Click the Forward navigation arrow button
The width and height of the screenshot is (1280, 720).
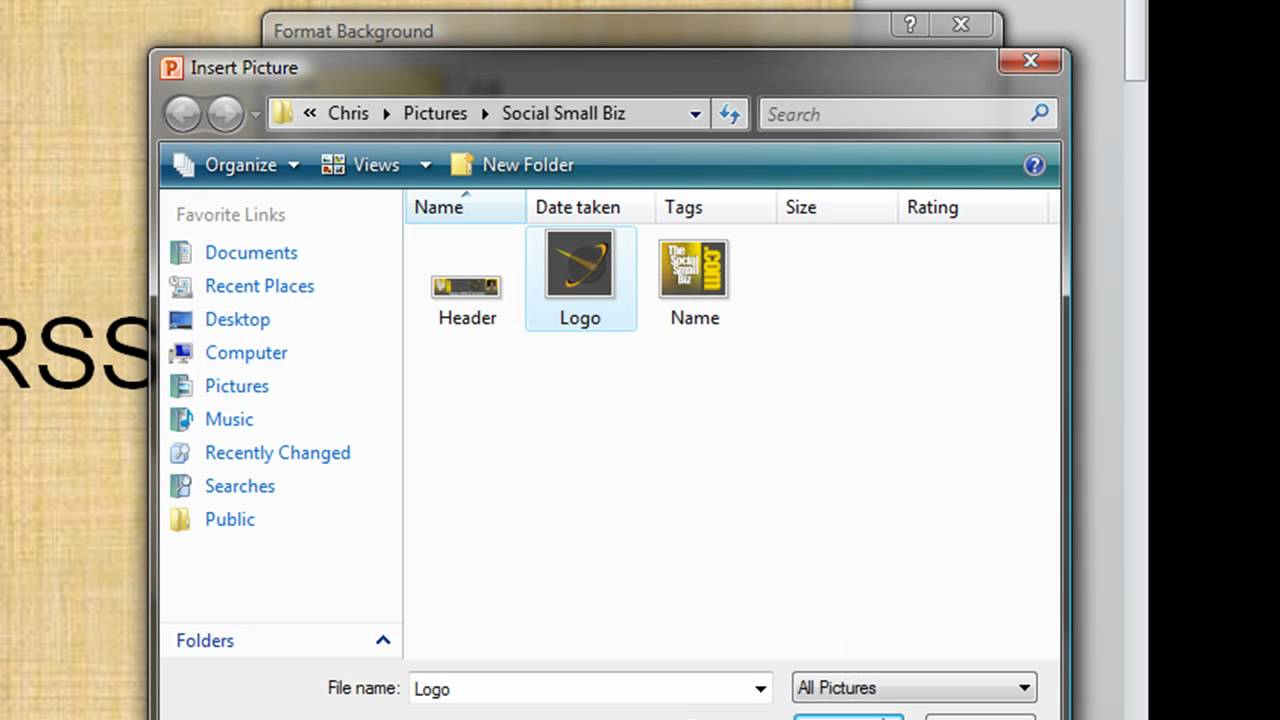coord(224,114)
